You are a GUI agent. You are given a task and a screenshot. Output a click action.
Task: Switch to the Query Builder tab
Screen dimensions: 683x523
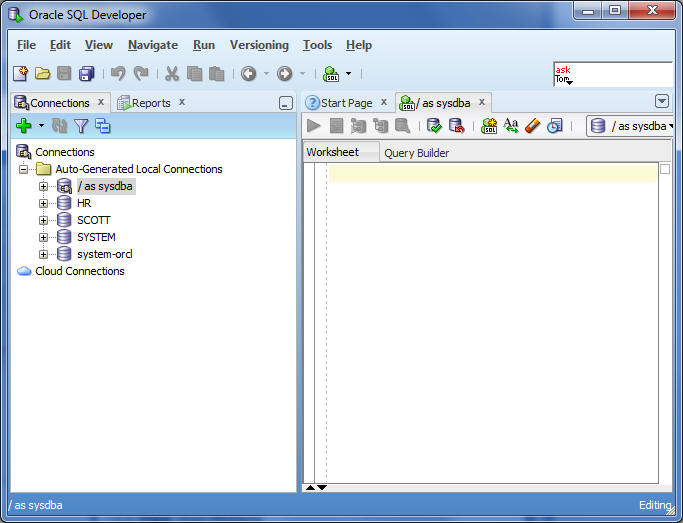pyautogui.click(x=416, y=153)
